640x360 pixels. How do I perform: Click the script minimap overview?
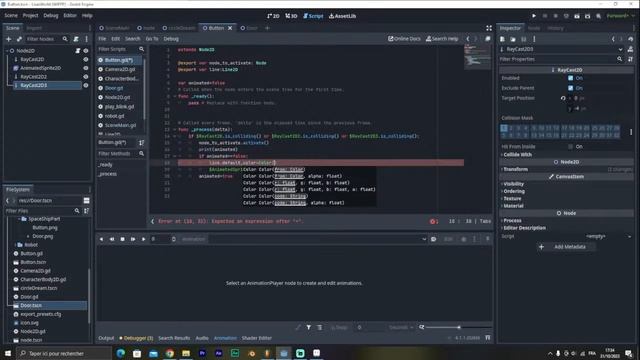point(477,57)
